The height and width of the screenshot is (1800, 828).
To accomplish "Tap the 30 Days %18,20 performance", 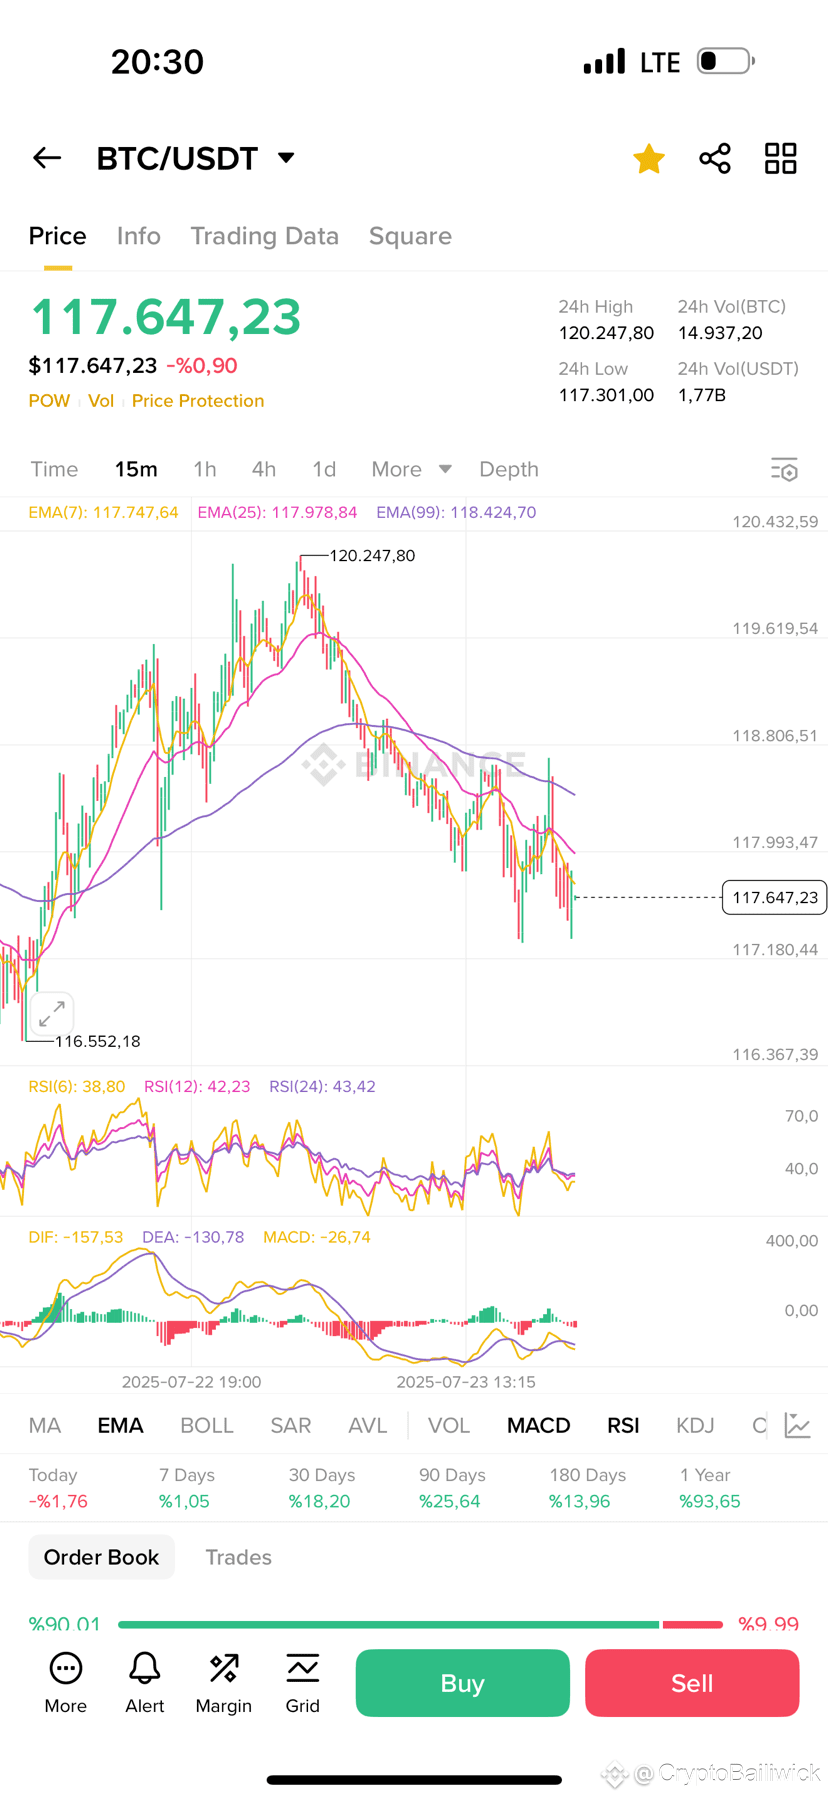I will coord(322,1488).
